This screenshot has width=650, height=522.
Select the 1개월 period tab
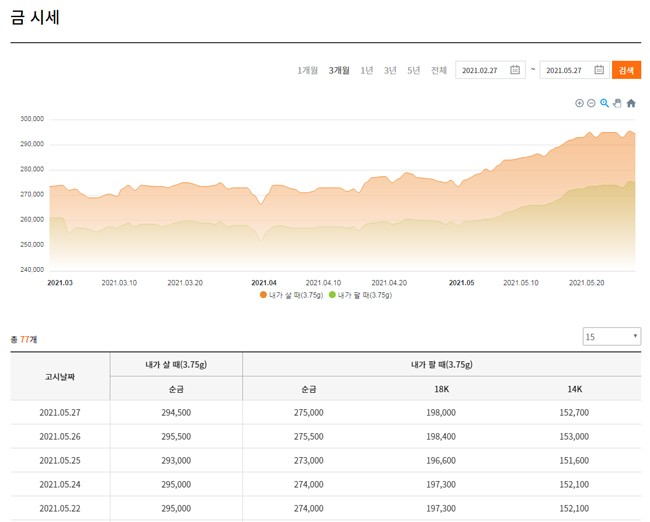pos(307,70)
